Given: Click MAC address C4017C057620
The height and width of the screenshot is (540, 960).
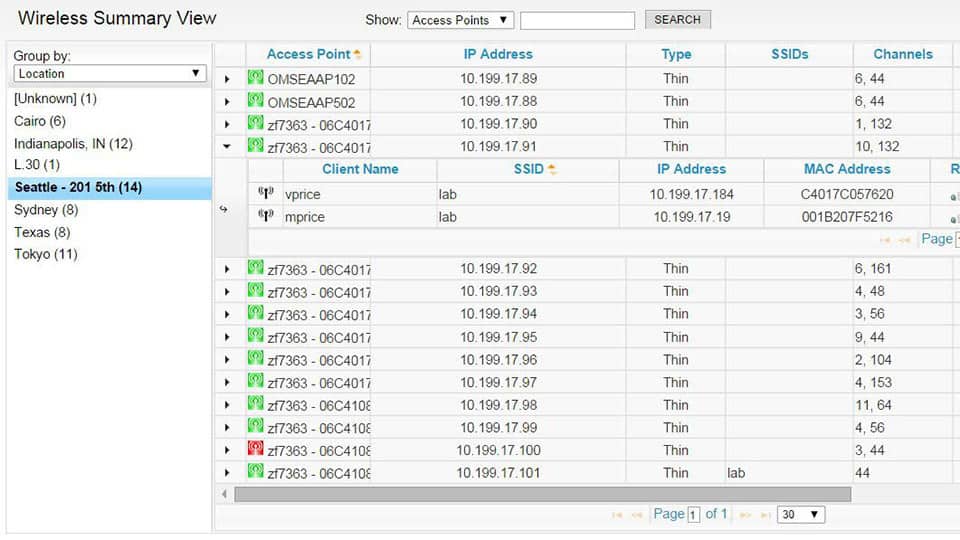Looking at the screenshot, I should [847, 194].
